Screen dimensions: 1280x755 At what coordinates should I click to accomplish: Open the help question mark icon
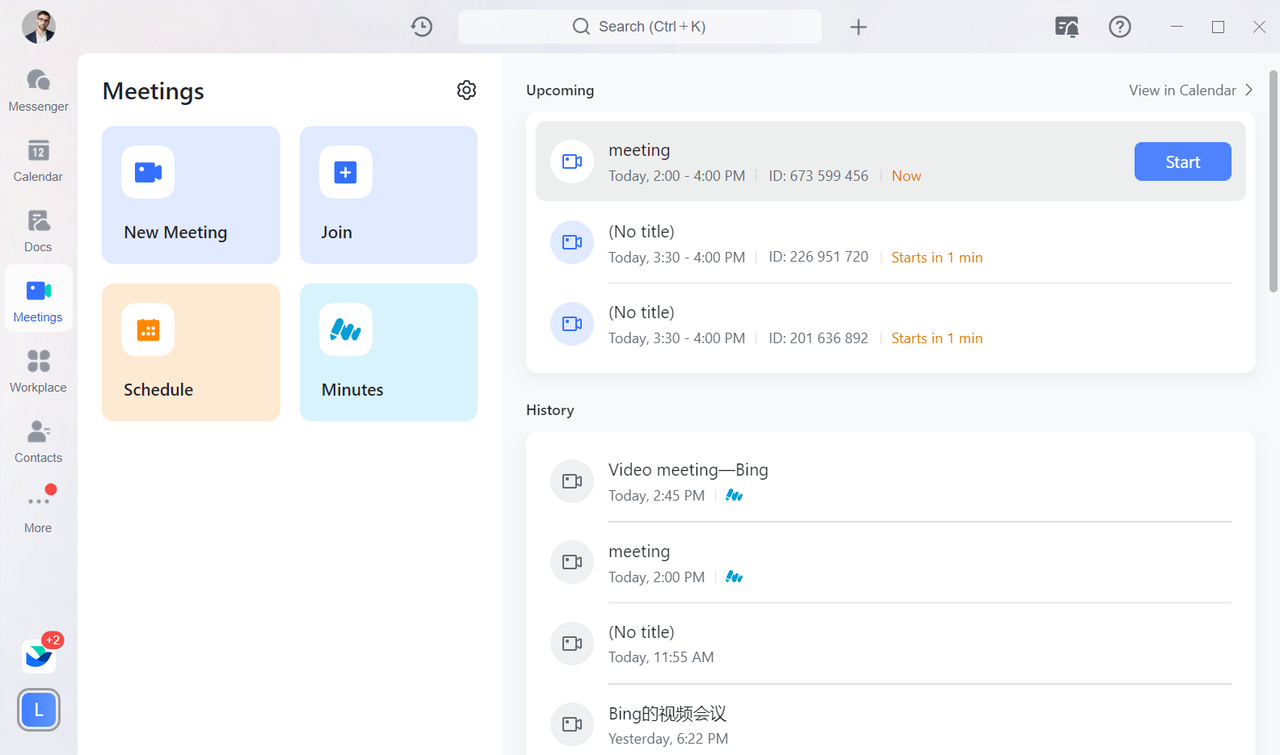(1120, 27)
